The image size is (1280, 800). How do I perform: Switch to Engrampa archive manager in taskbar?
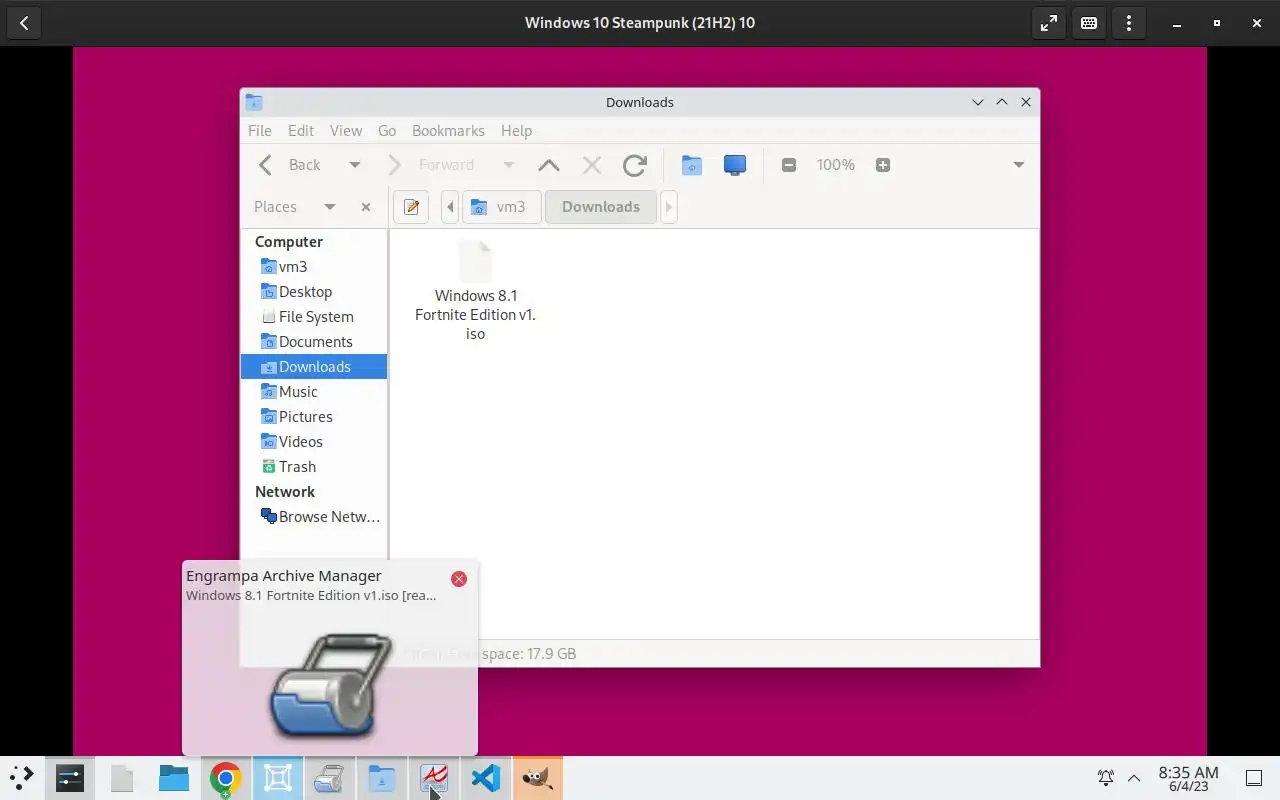(330, 777)
